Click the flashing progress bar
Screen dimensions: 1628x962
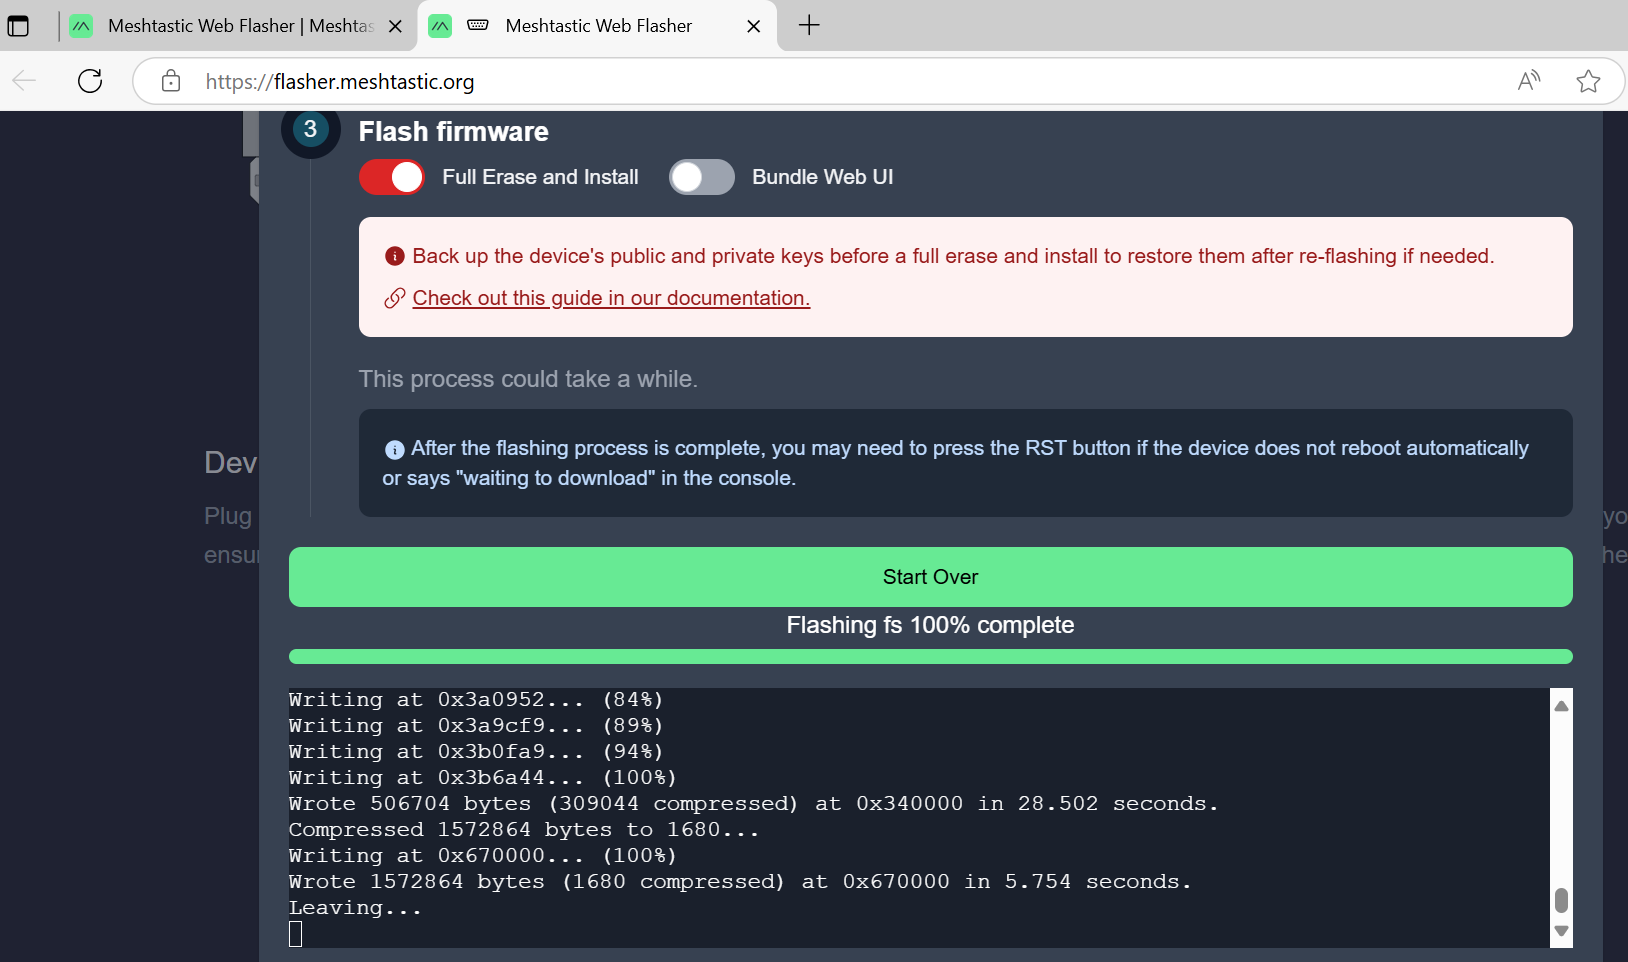pyautogui.click(x=930, y=657)
